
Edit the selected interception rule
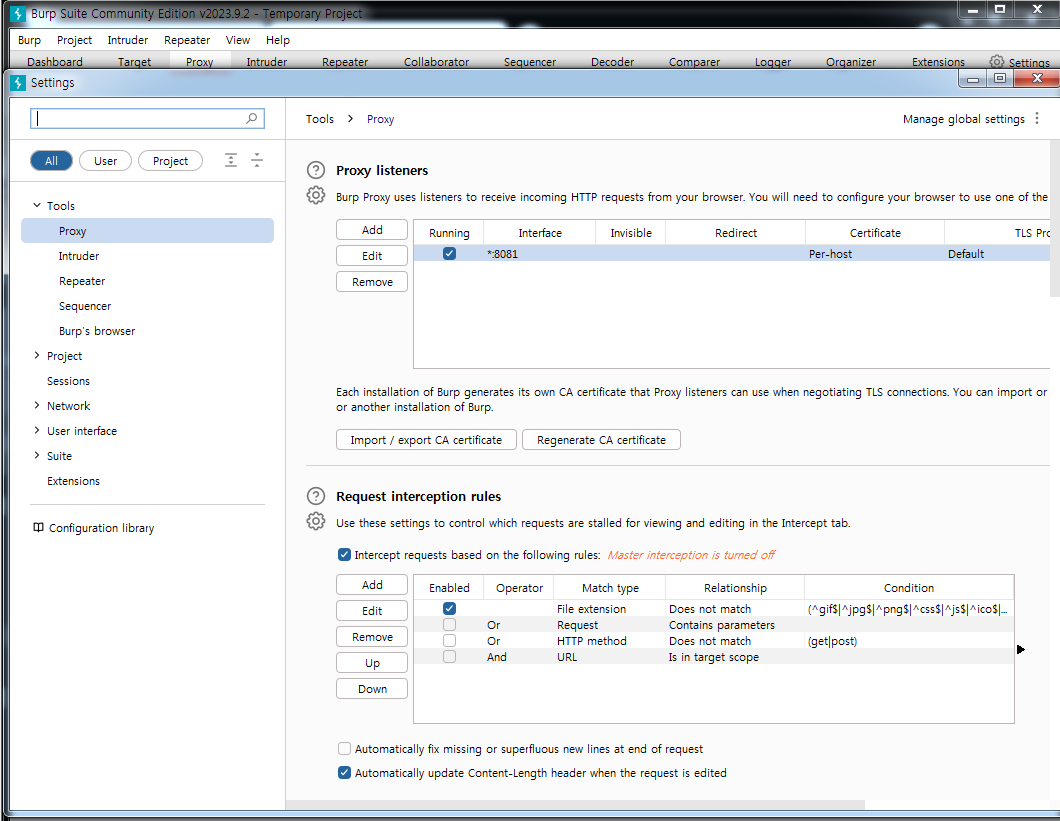(372, 611)
